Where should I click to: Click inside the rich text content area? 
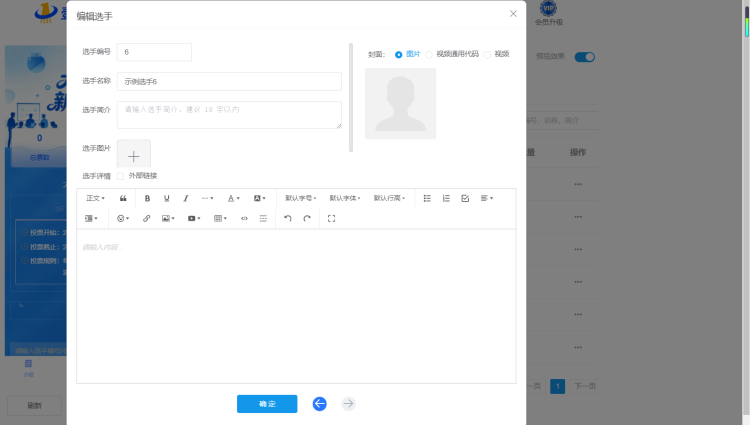(x=296, y=306)
